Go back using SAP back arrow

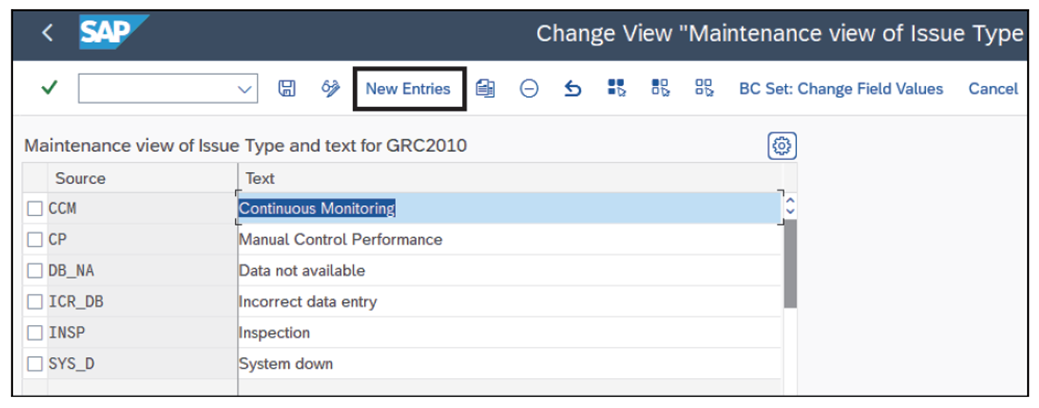(47, 33)
